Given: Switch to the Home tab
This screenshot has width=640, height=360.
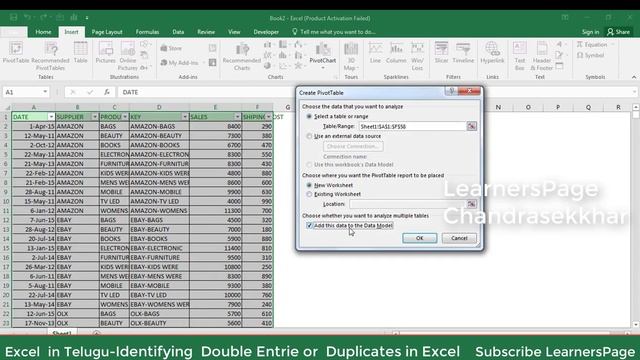Looking at the screenshot, I should pos(43,32).
